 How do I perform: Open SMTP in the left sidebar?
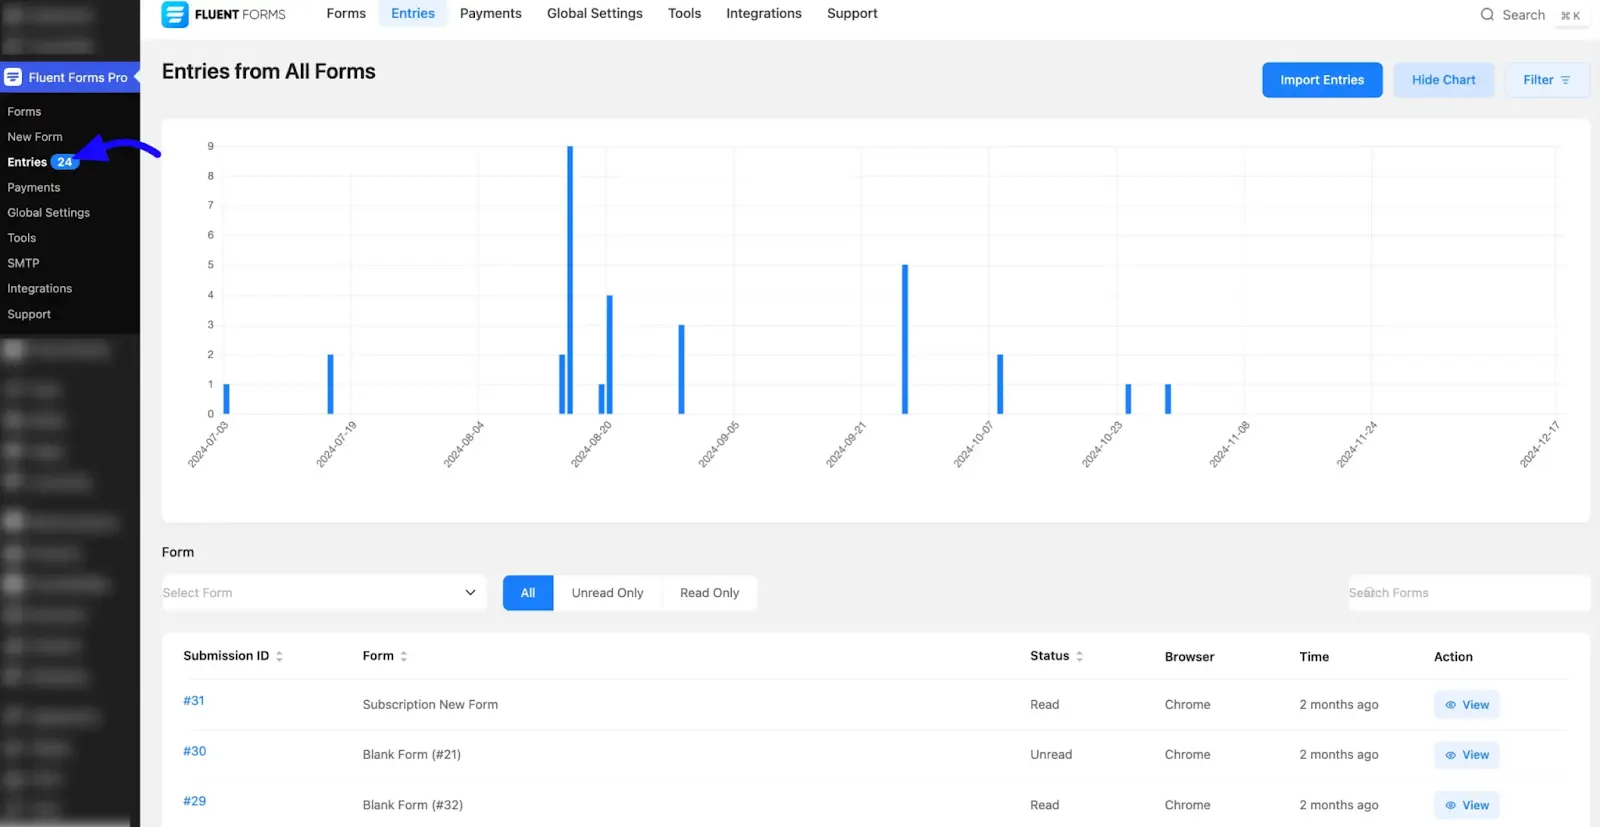click(x=23, y=263)
